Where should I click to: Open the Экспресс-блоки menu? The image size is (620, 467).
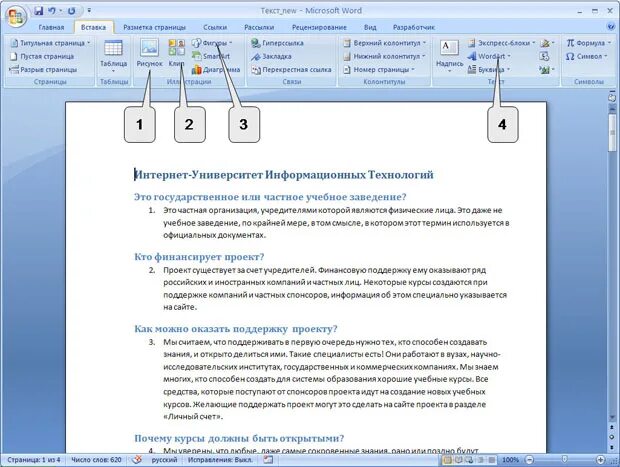[501, 43]
